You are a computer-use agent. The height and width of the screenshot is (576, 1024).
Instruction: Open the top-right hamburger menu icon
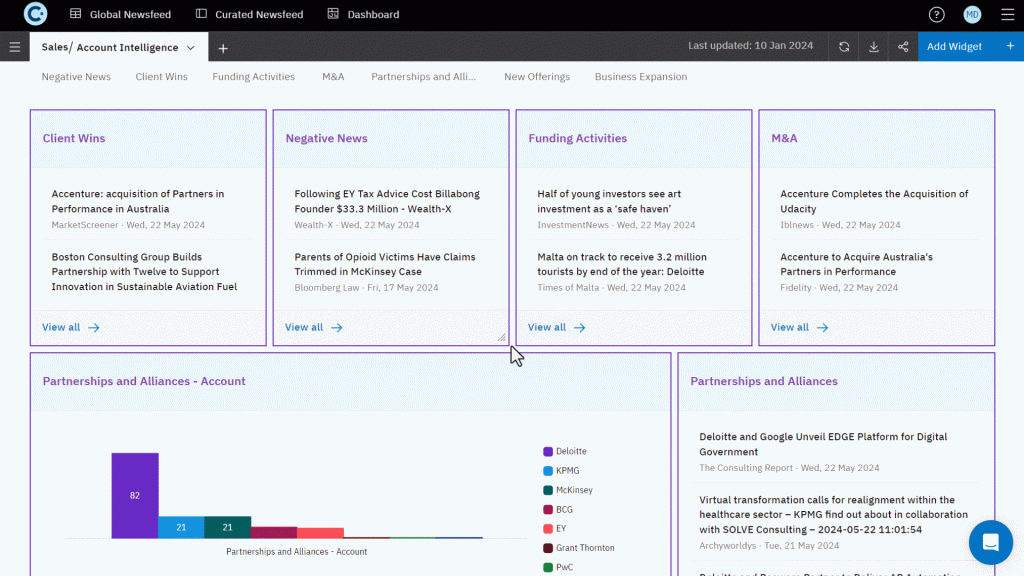pos(1008,14)
